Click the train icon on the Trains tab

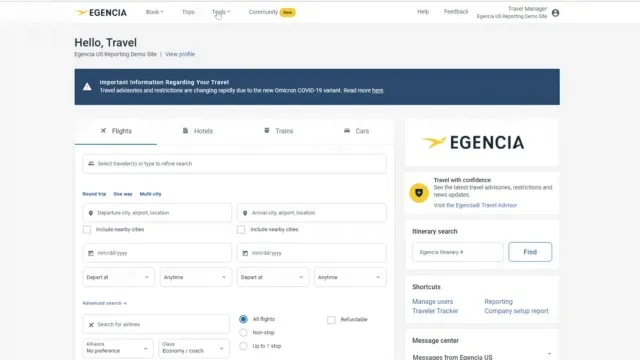pos(267,131)
